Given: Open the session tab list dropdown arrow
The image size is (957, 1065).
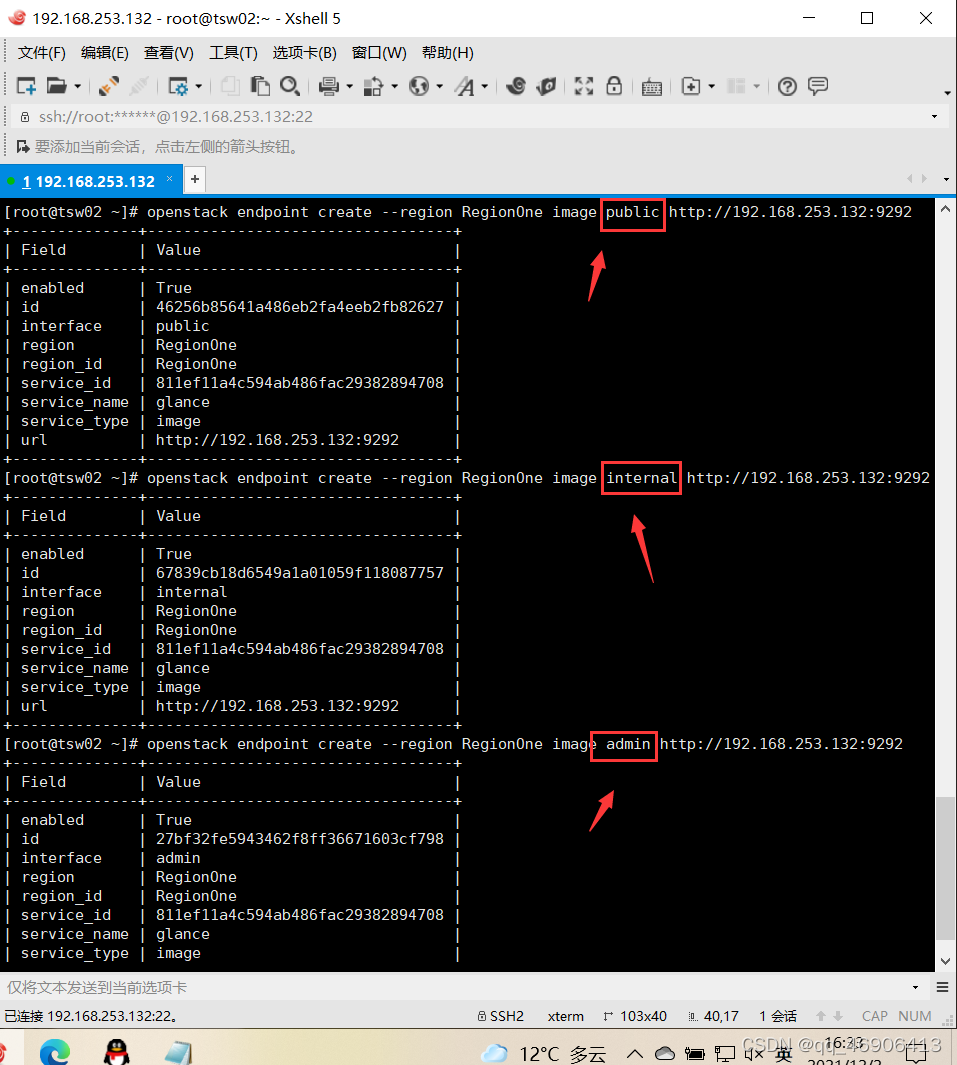Looking at the screenshot, I should 946,179.
